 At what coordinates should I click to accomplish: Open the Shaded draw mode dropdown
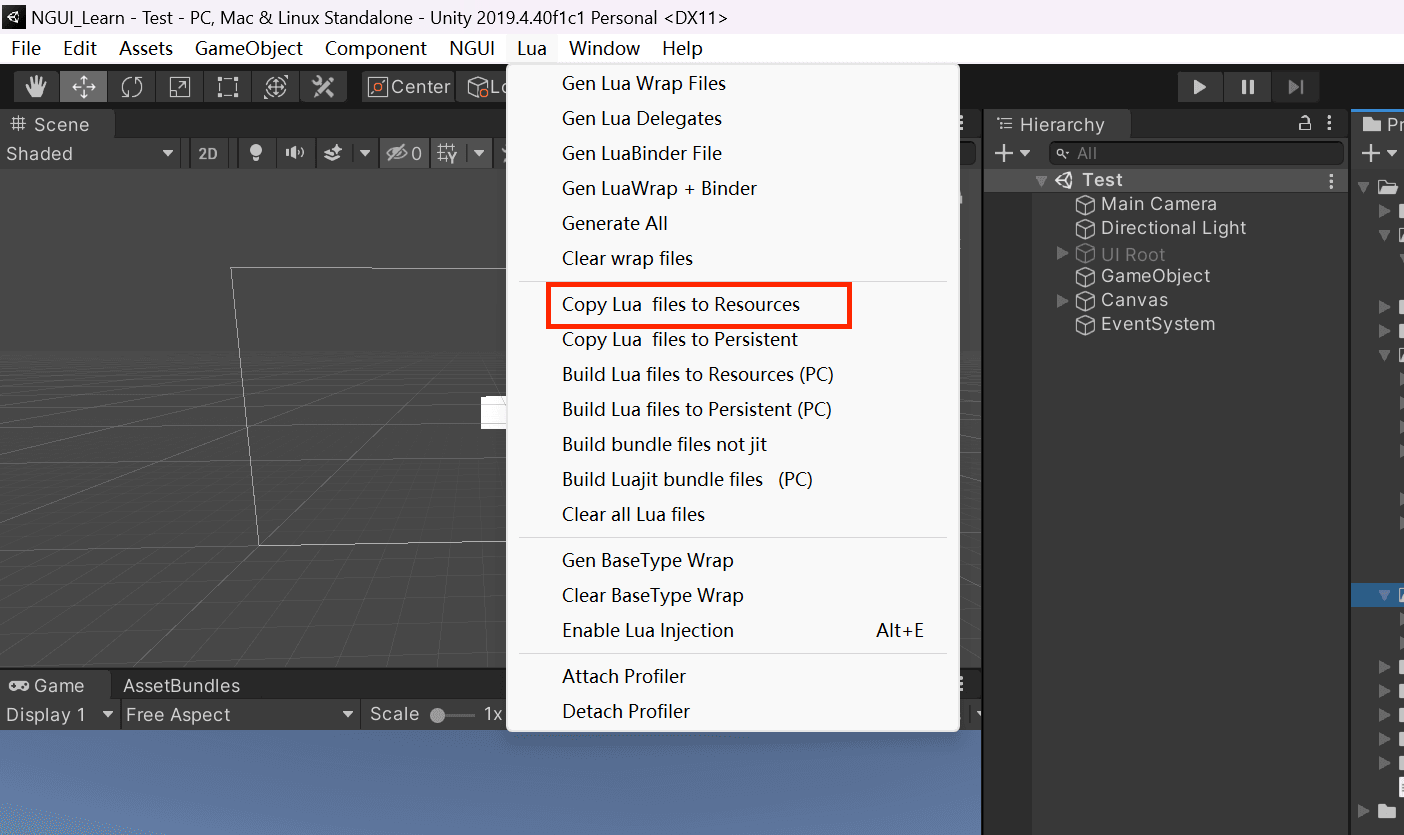pyautogui.click(x=90, y=153)
